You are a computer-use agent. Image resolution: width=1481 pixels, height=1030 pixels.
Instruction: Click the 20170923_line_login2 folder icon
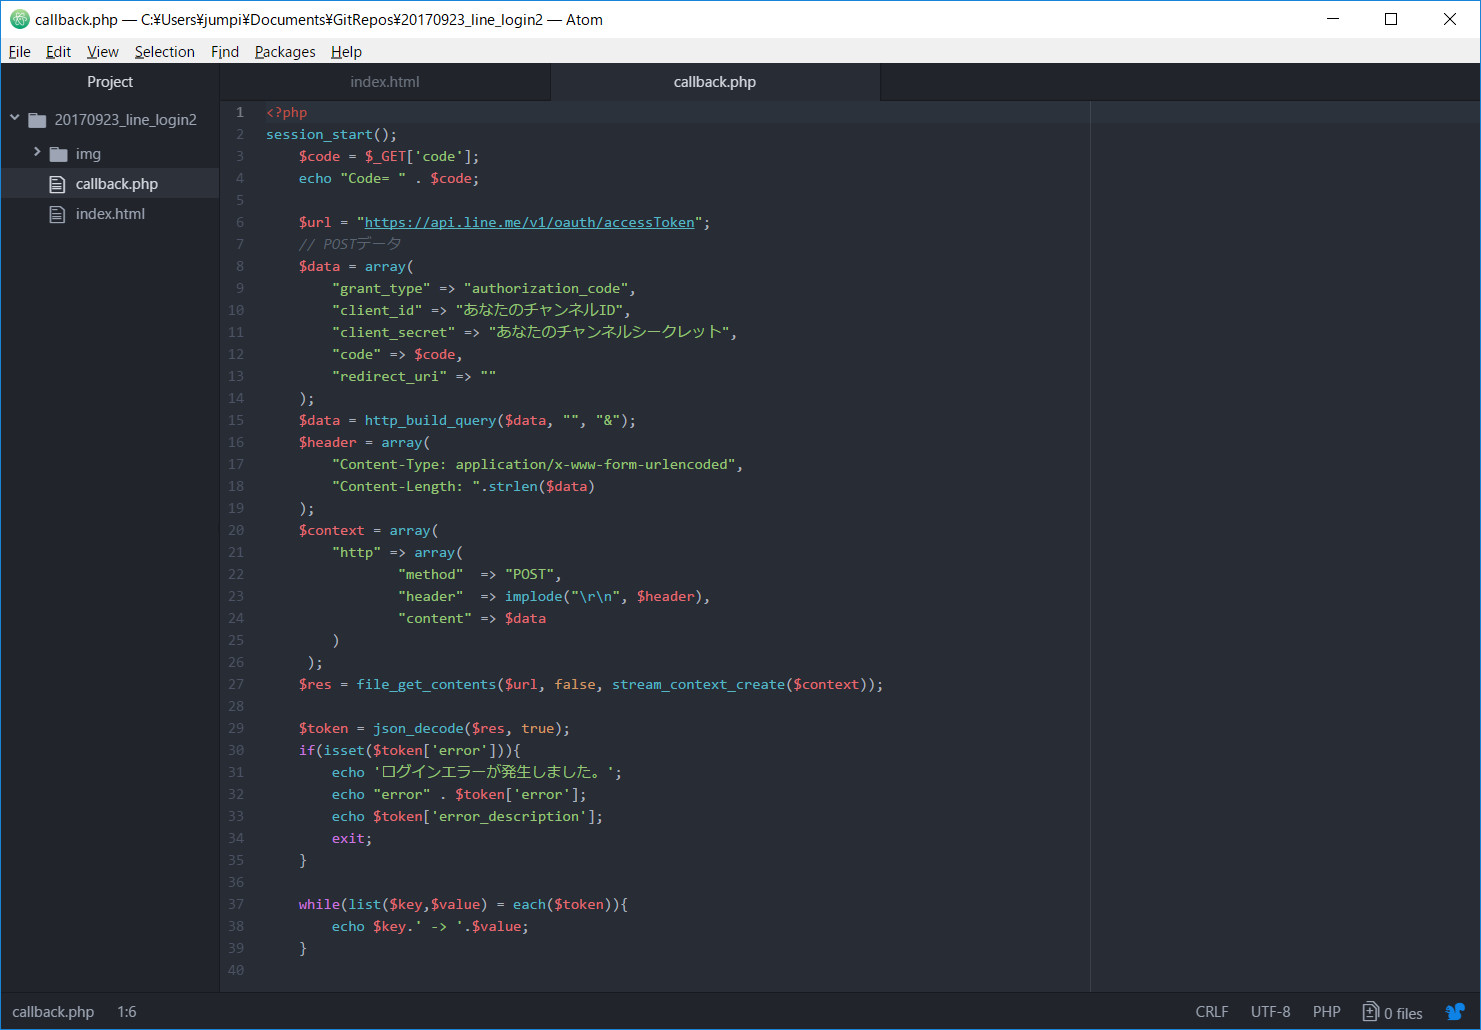(x=38, y=120)
